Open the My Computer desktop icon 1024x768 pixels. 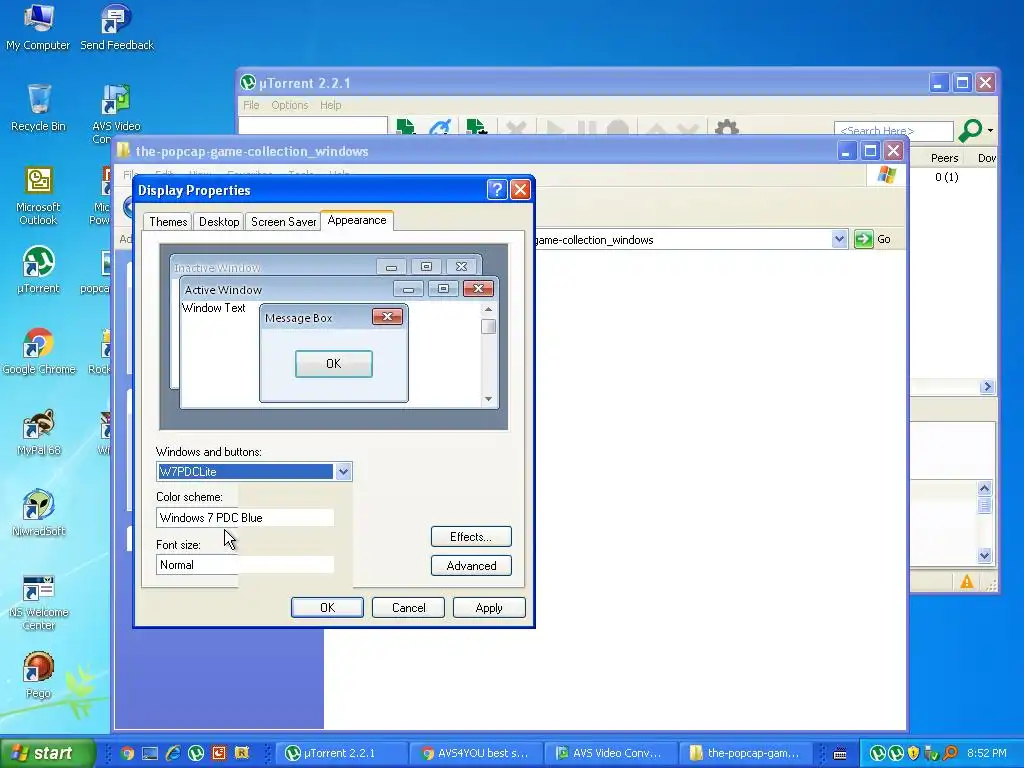(x=38, y=27)
